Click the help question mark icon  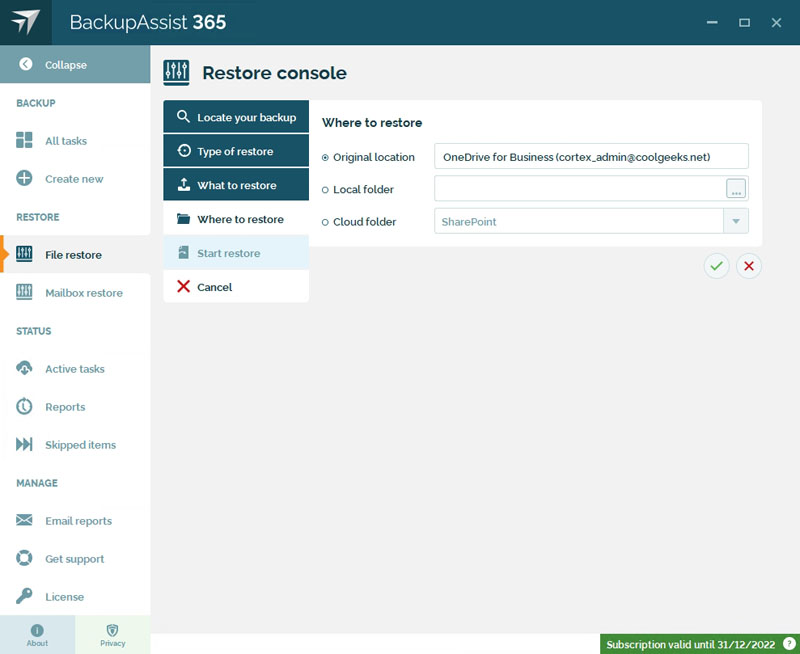789,644
